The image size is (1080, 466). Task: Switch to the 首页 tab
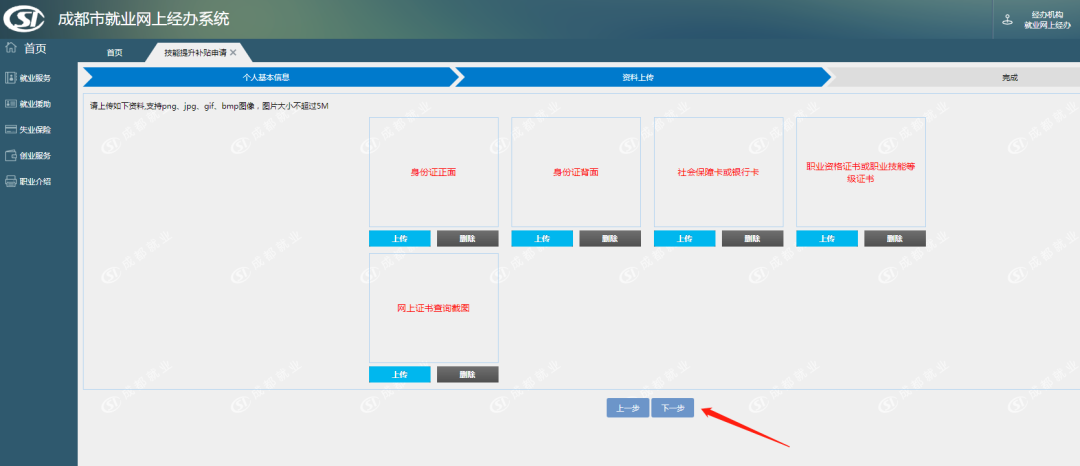coord(115,53)
